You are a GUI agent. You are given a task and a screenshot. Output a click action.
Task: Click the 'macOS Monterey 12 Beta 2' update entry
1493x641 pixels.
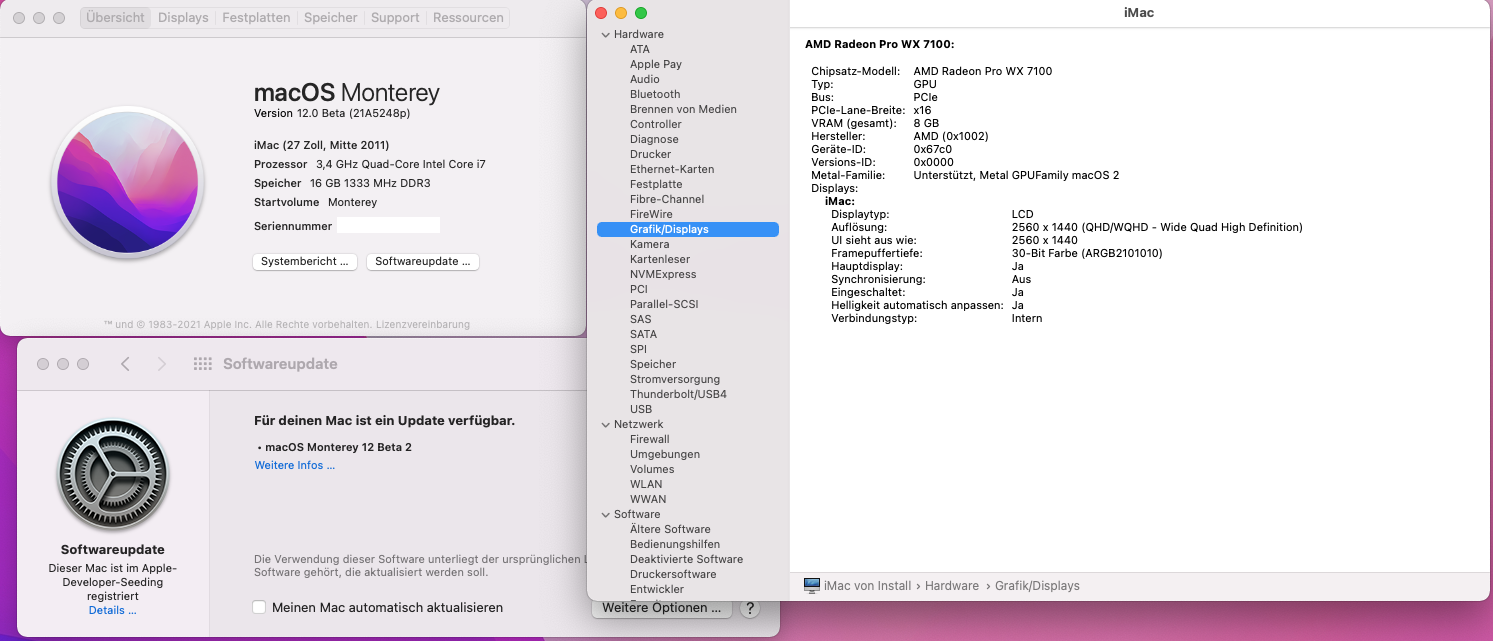(x=338, y=447)
